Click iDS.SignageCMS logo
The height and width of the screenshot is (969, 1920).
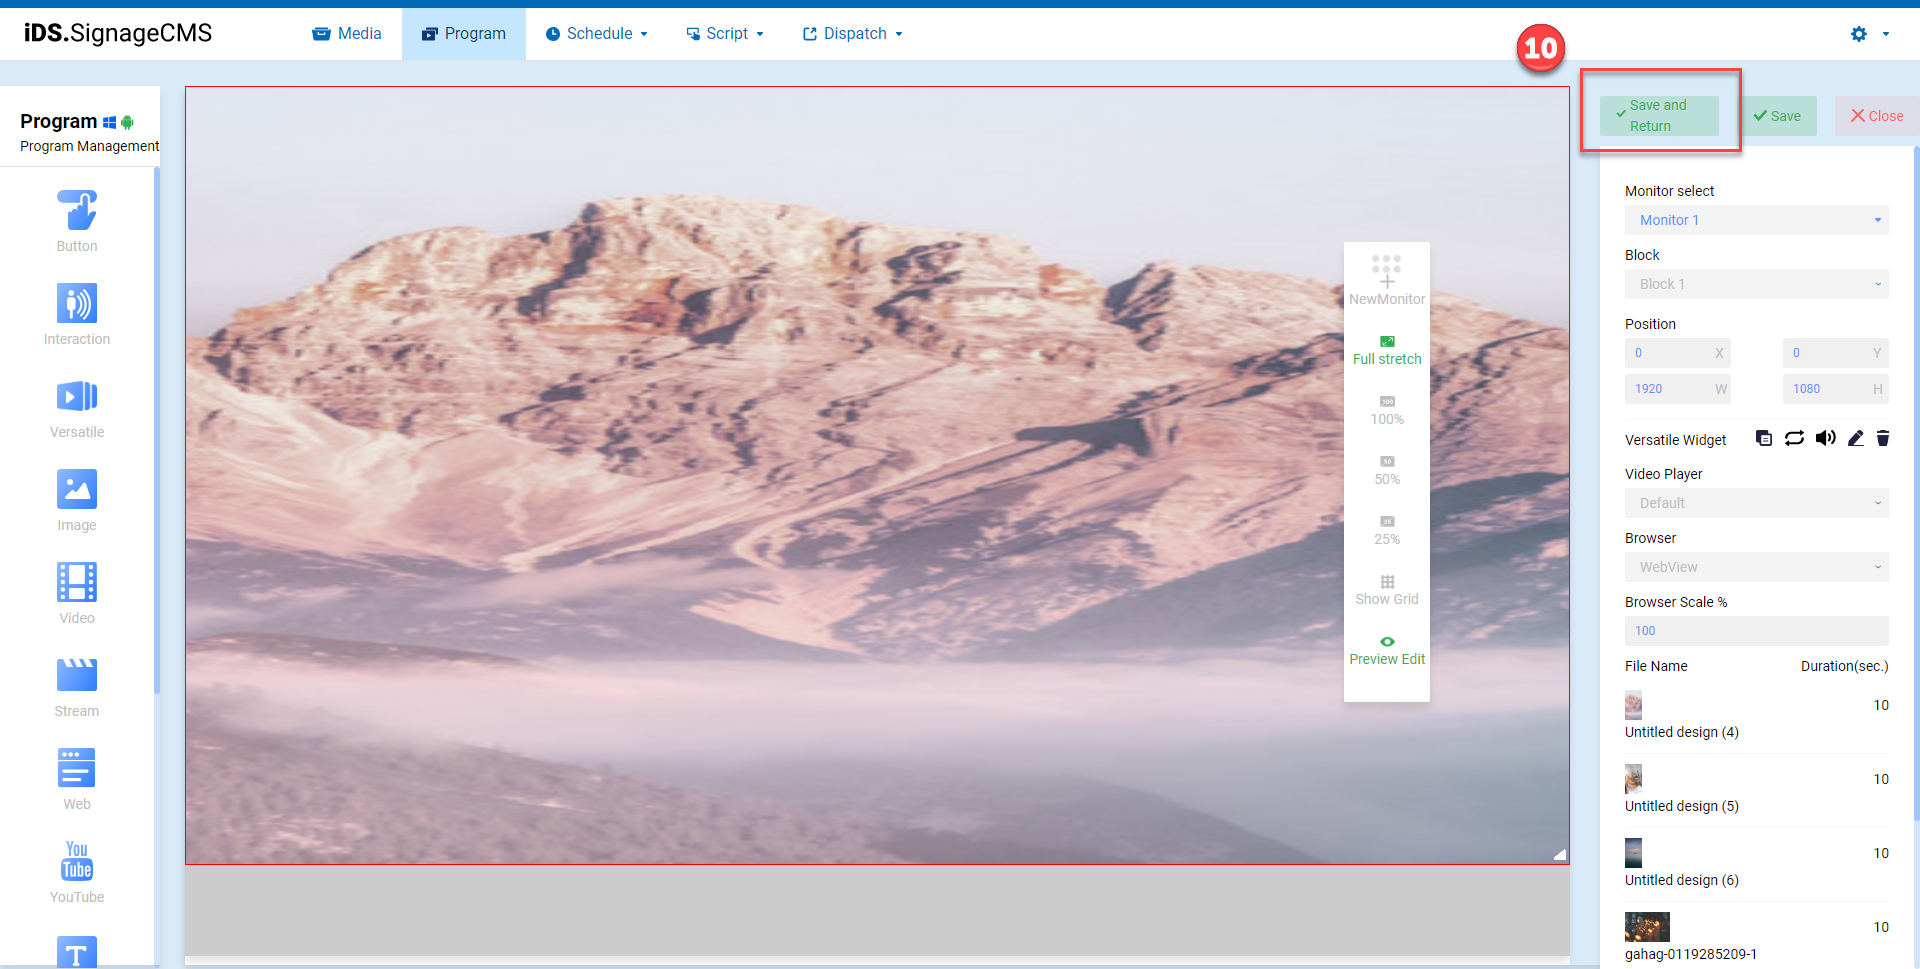pyautogui.click(x=118, y=33)
